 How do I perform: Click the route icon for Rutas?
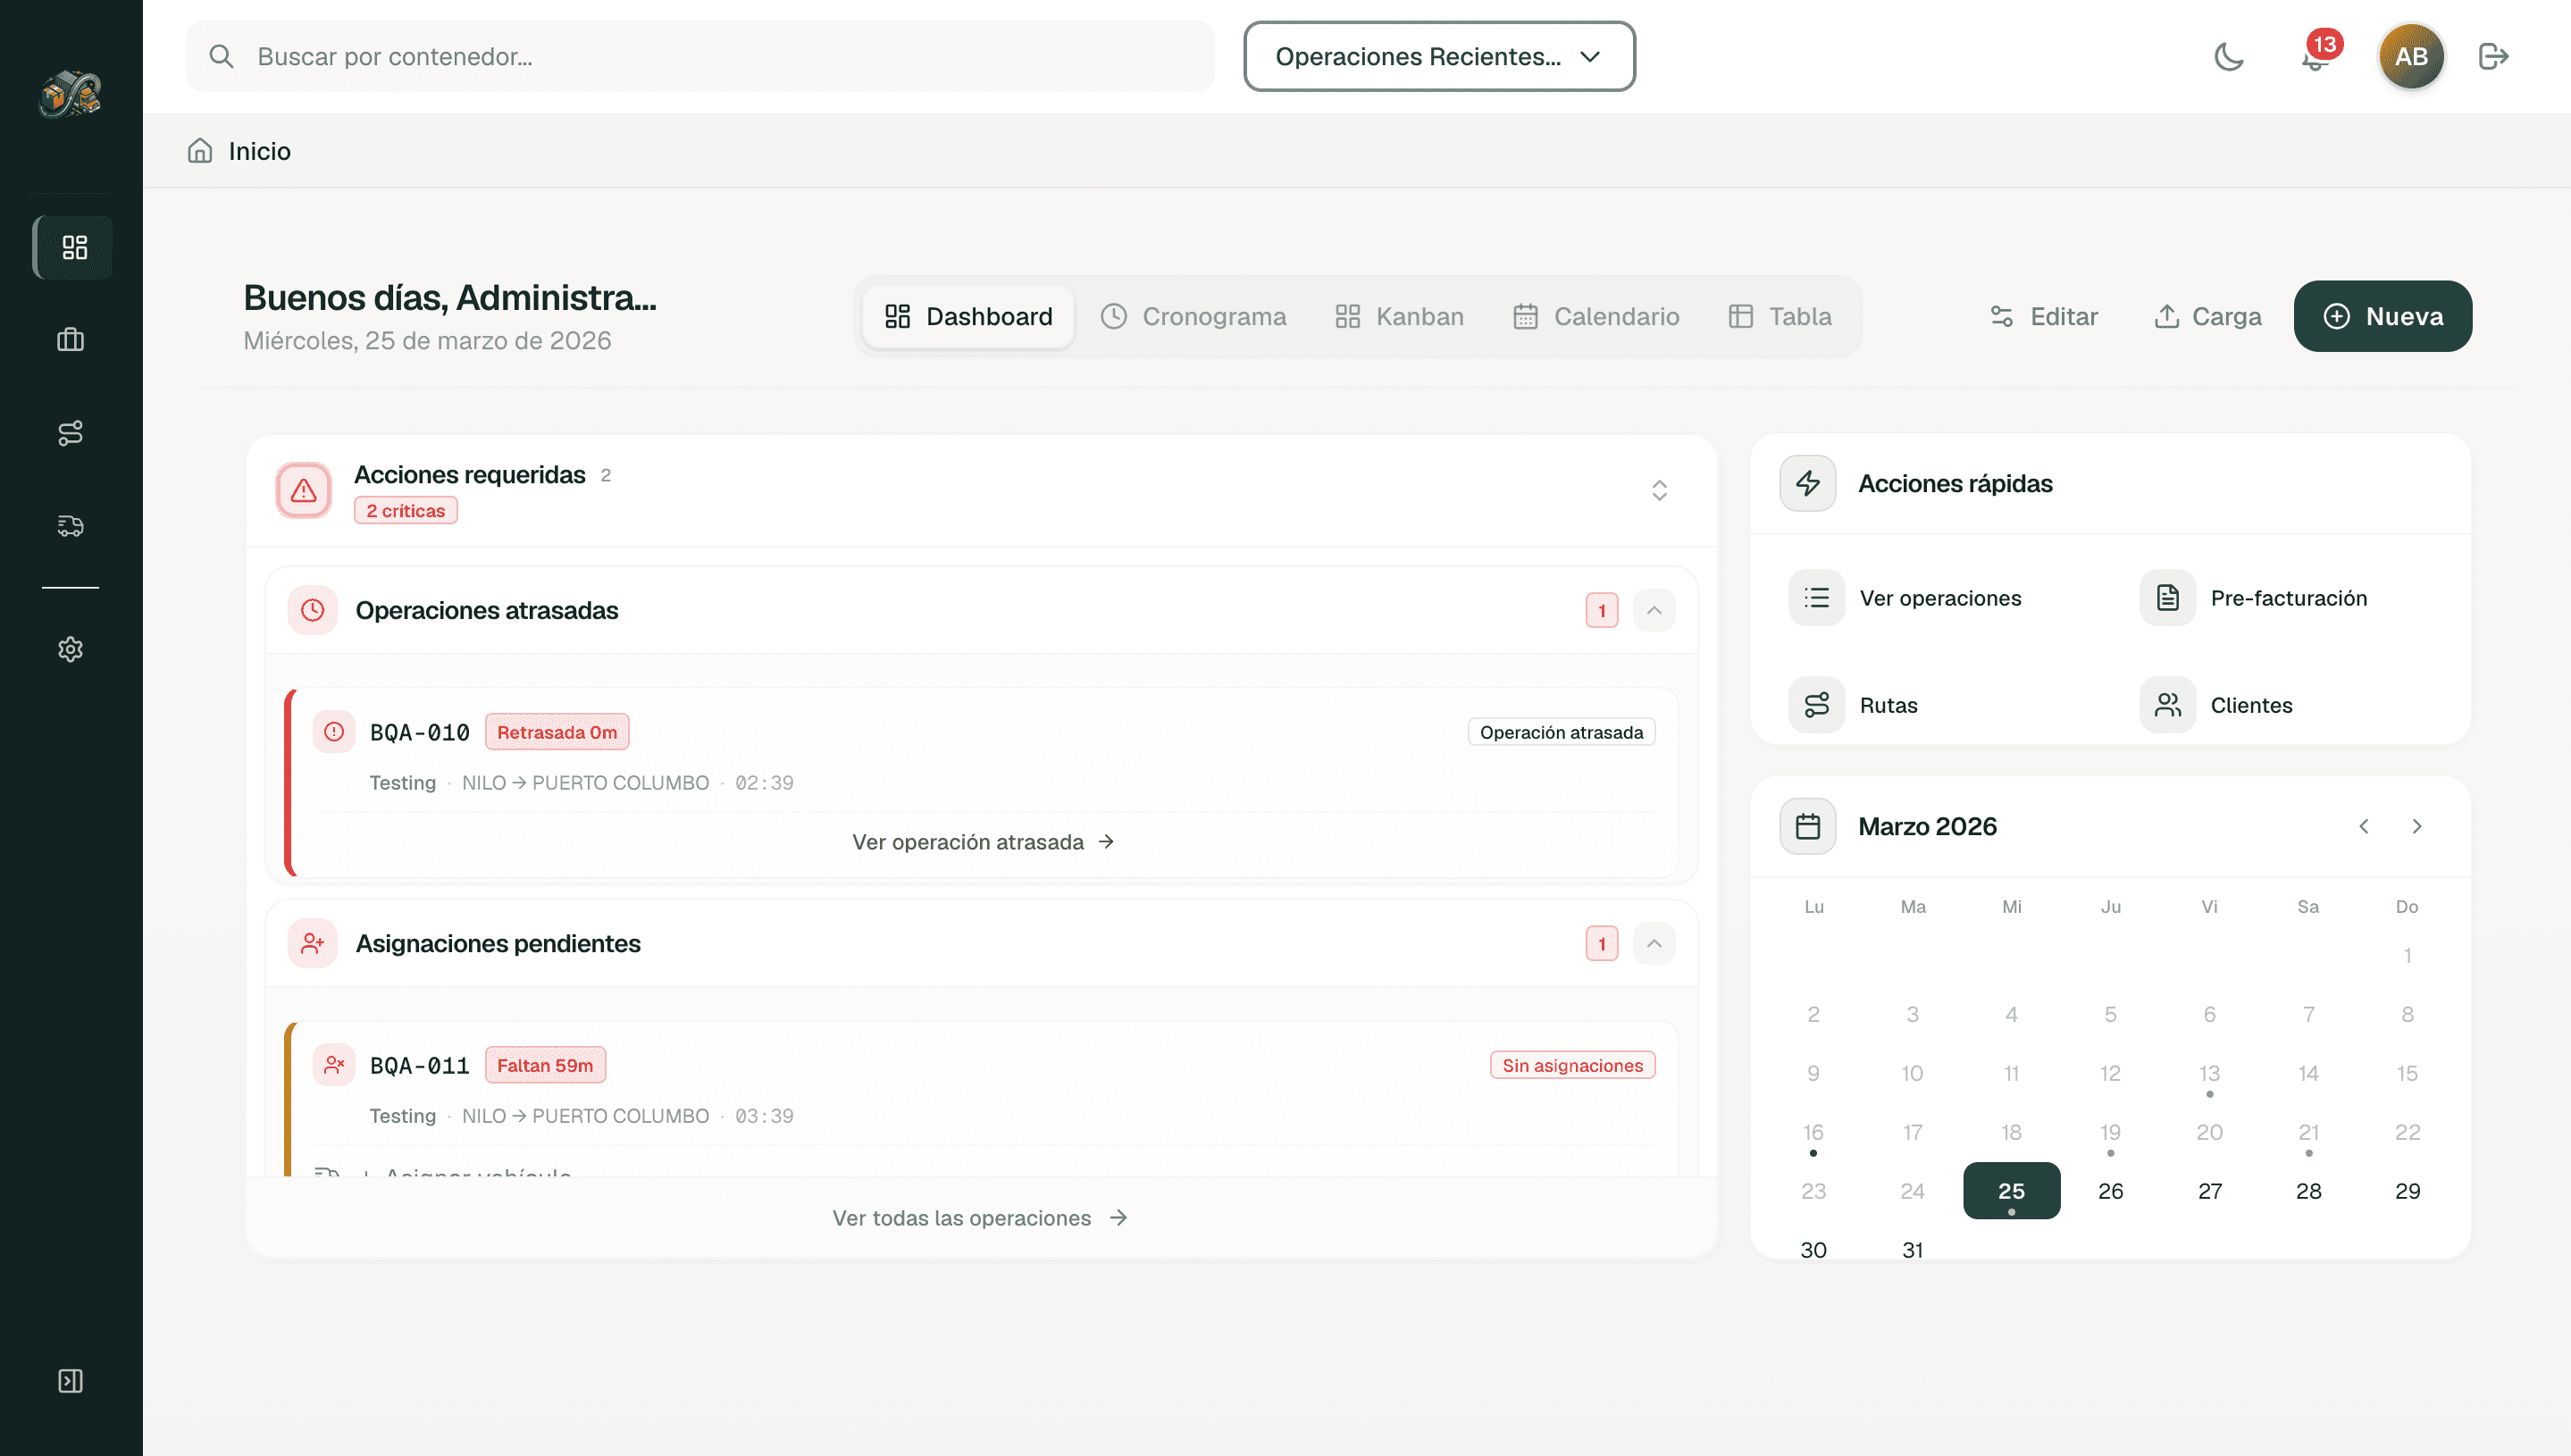(1817, 705)
